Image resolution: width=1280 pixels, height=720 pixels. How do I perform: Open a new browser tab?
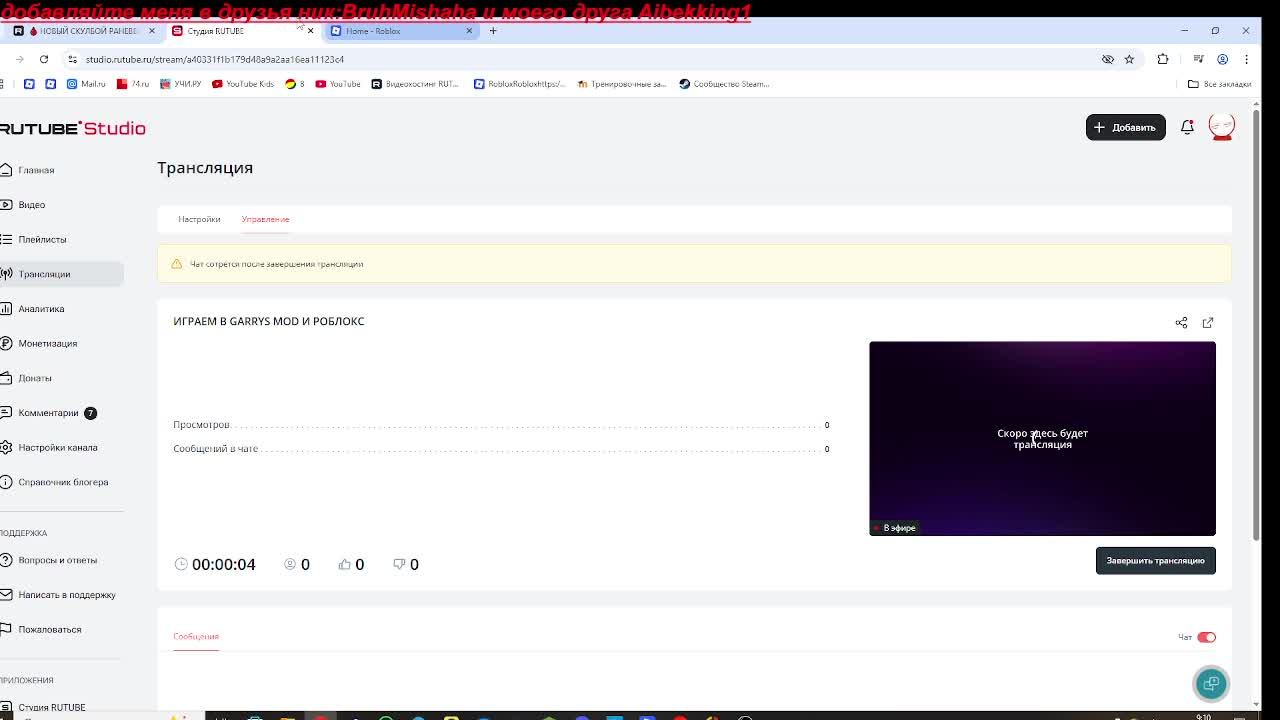tap(492, 31)
